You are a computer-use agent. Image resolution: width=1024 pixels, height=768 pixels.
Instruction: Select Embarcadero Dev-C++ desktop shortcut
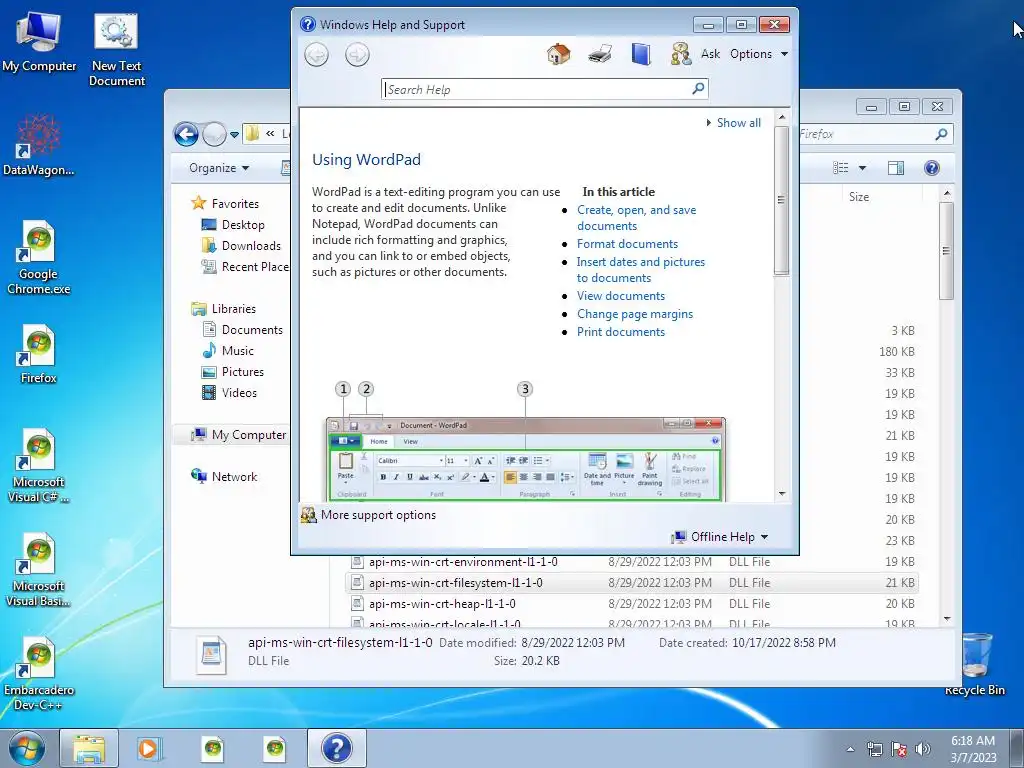(x=39, y=674)
